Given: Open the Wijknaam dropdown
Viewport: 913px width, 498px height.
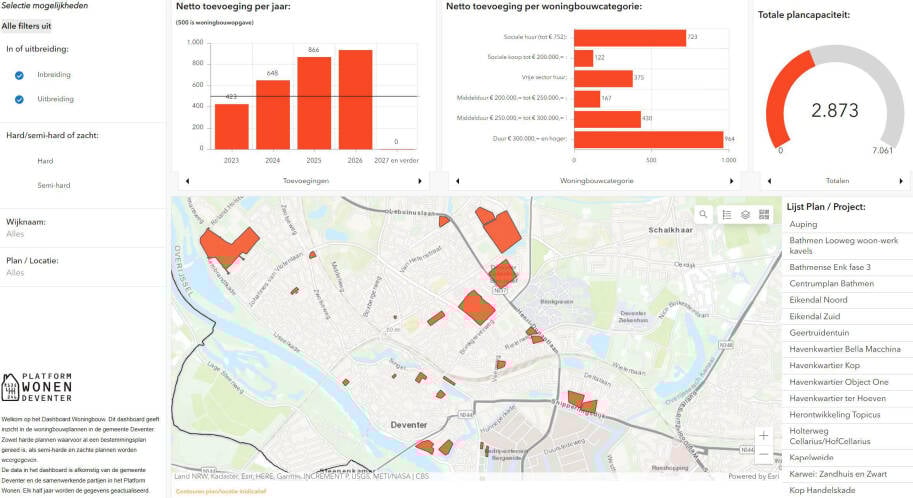Looking at the screenshot, I should (80, 234).
